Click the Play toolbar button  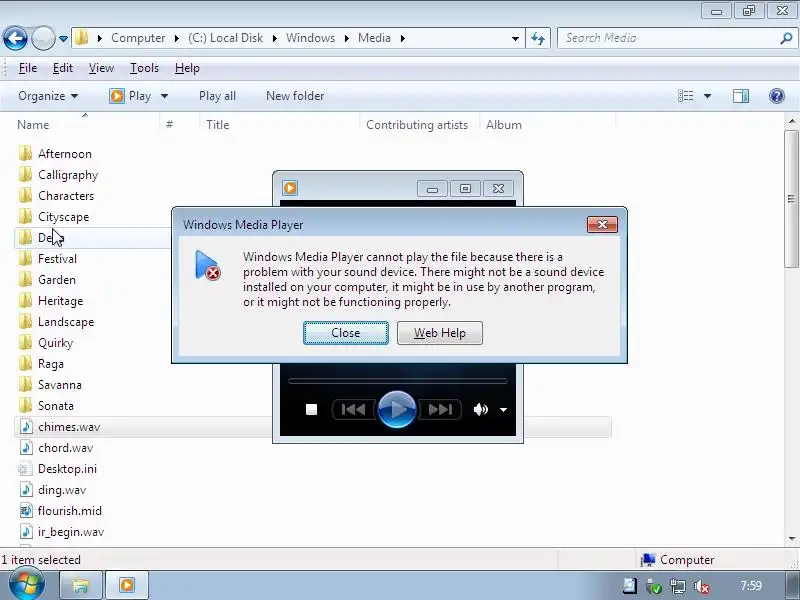[130, 96]
